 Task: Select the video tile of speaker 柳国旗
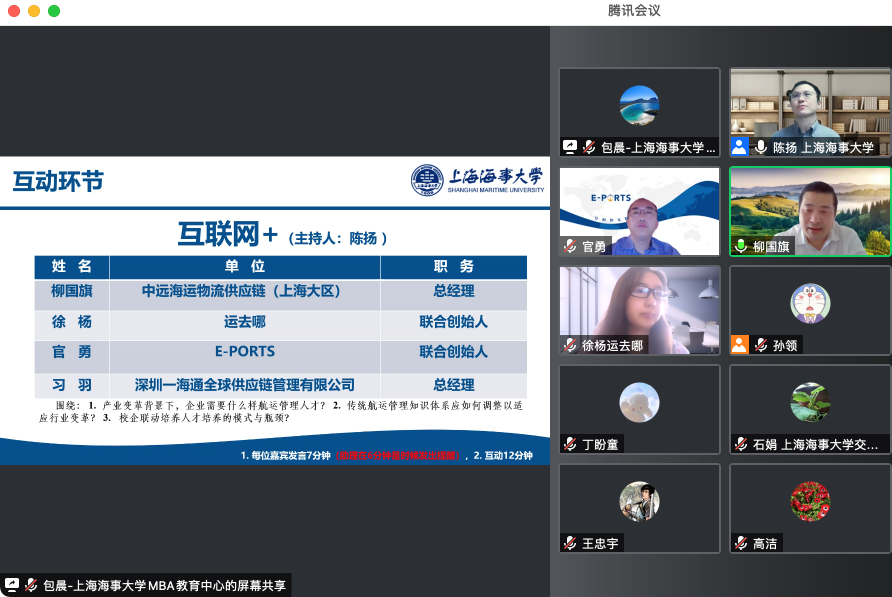(810, 211)
